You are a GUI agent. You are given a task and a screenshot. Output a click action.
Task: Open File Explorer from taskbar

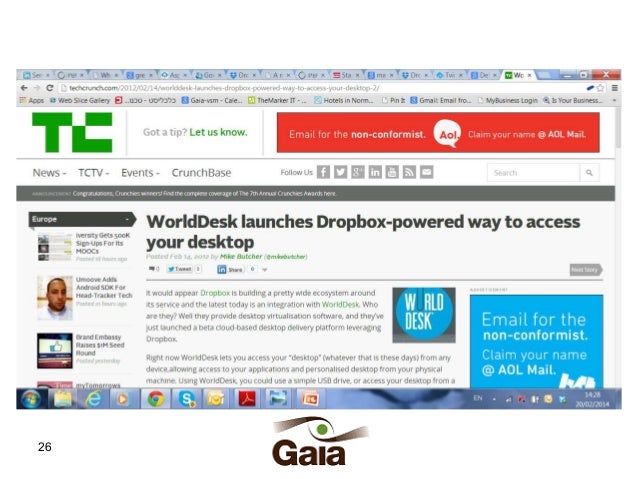click(63, 398)
